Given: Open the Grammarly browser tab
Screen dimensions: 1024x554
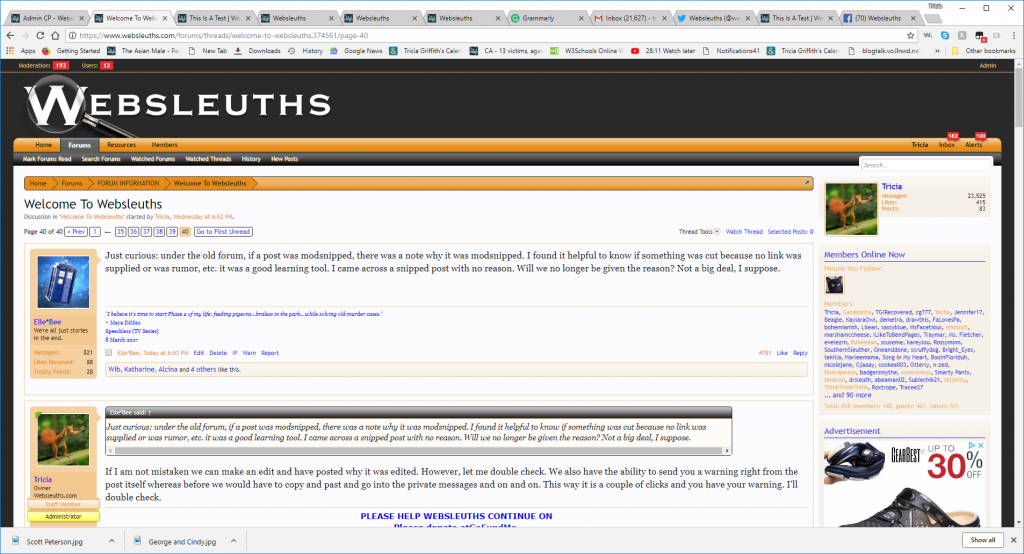Looking at the screenshot, I should (x=545, y=18).
